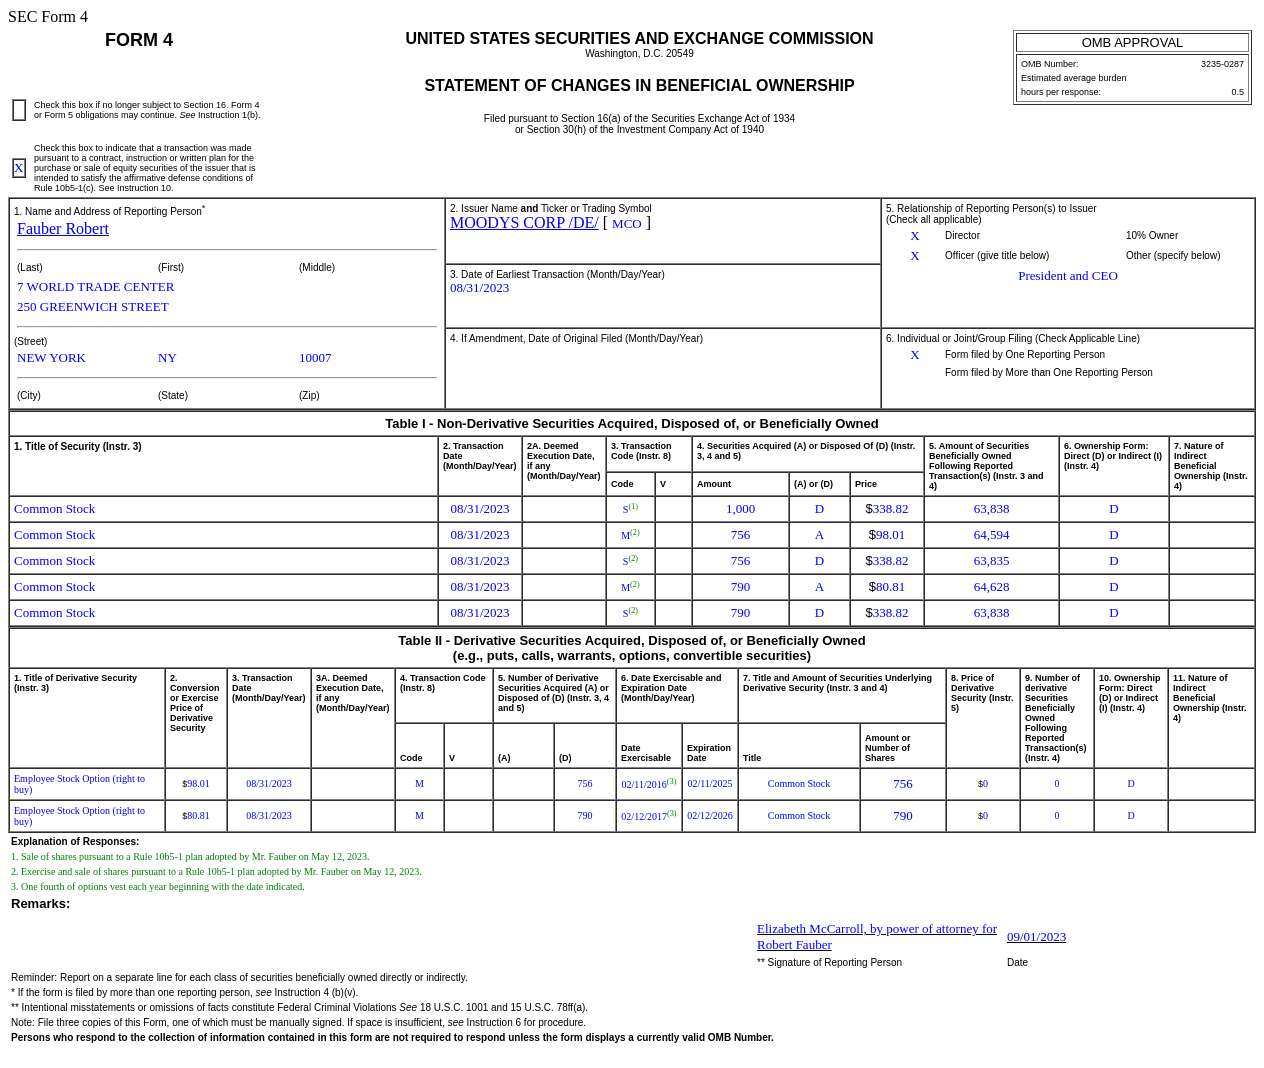Toggle the Director relationship mark
This screenshot has height=1068, width=1264.
click(x=915, y=236)
